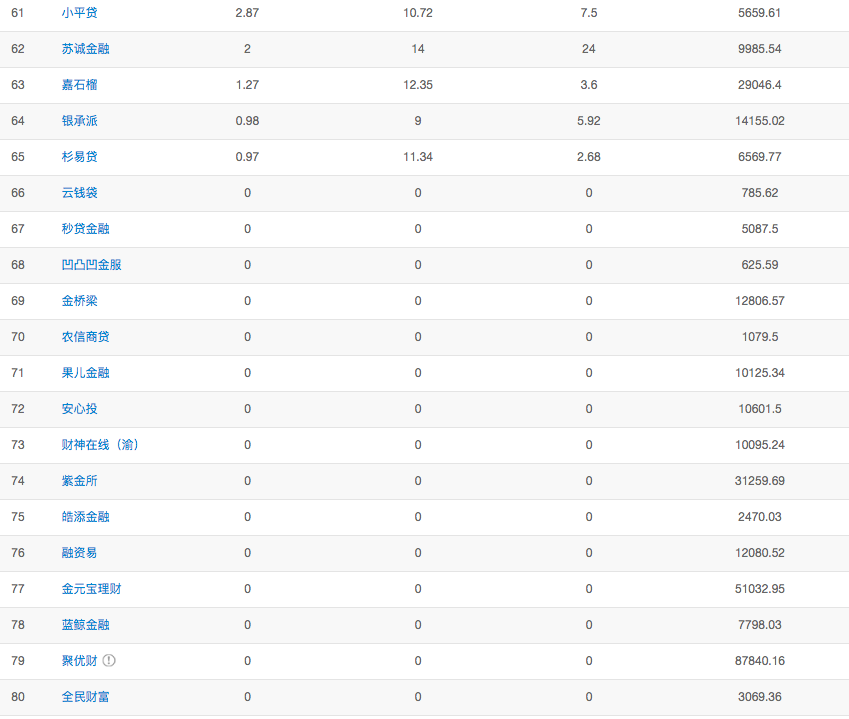
Task: Select the amount 10125.34
Action: [x=760, y=373]
